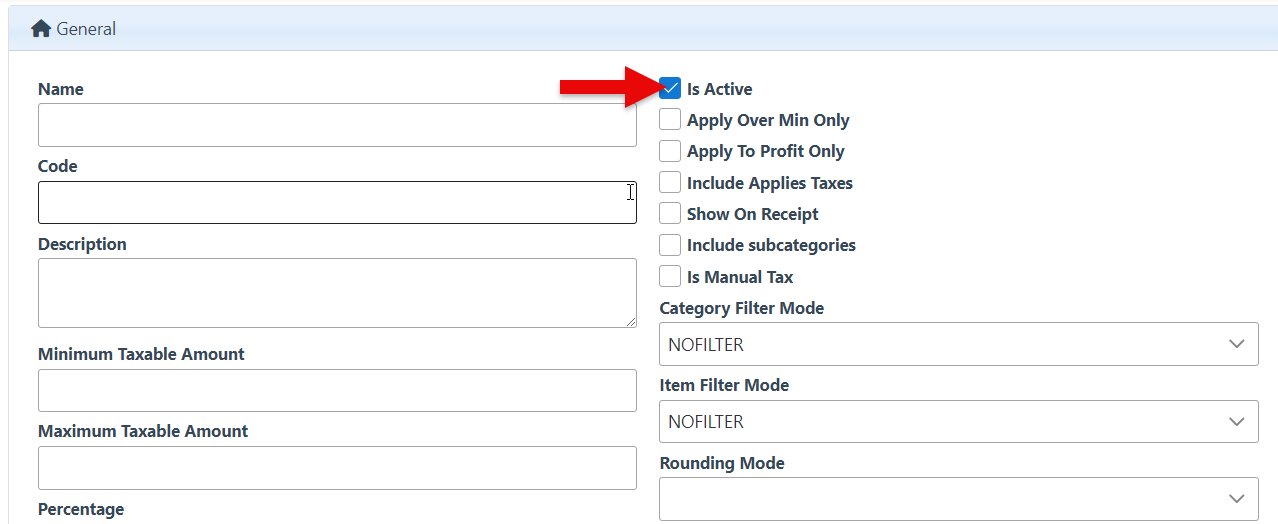The height and width of the screenshot is (524, 1278).
Task: Click into the Name text field
Action: [337, 125]
